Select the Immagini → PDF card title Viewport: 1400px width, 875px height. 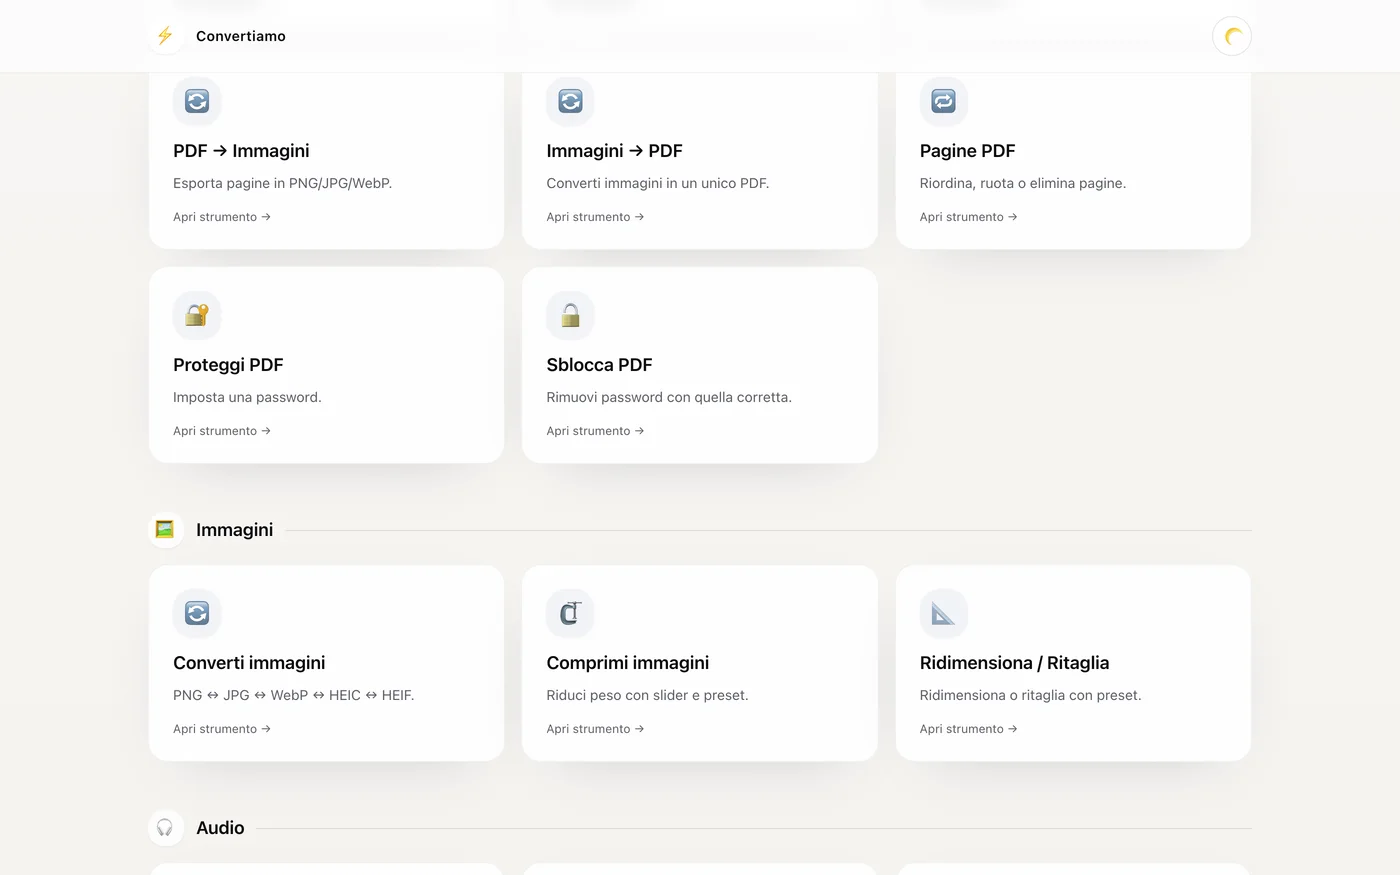click(x=614, y=151)
